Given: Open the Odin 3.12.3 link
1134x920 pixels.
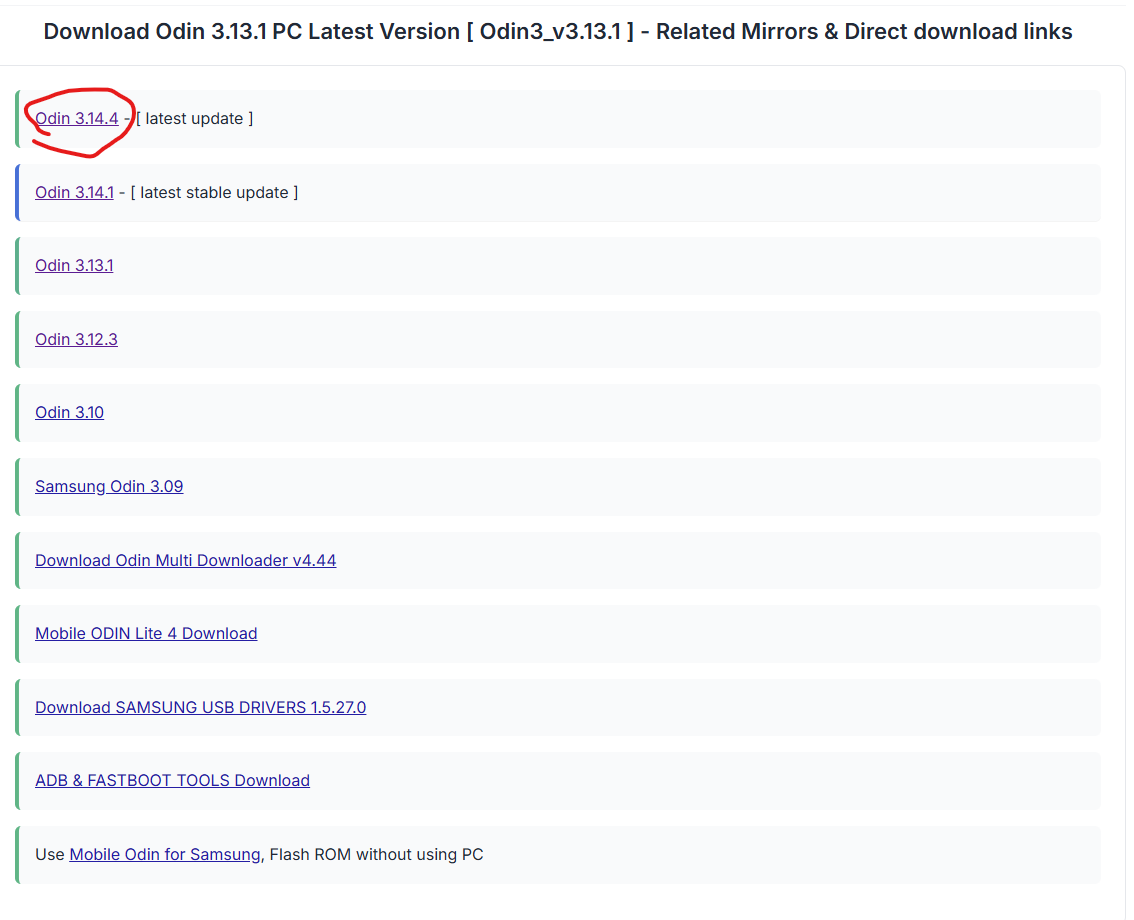Looking at the screenshot, I should click(76, 339).
